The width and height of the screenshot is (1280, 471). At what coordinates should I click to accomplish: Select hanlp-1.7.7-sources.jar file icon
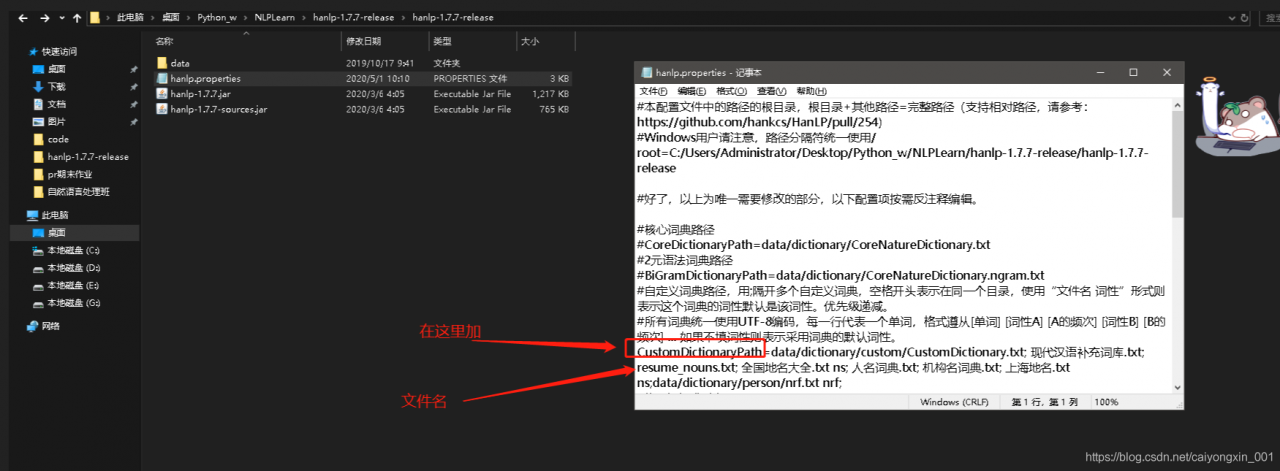(162, 109)
